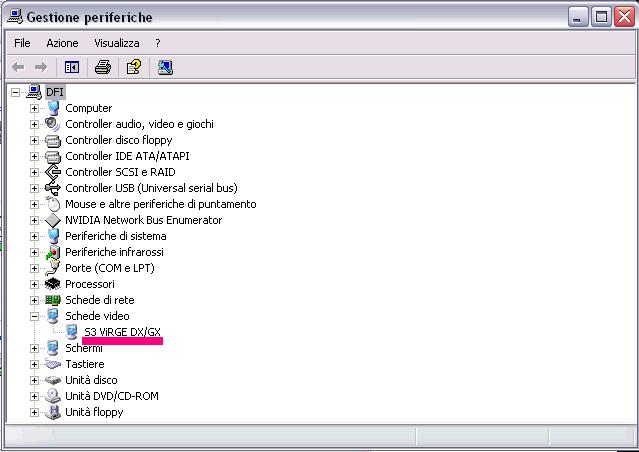The width and height of the screenshot is (639, 452).
Task: Collapse the Schede video node
Action: click(34, 316)
